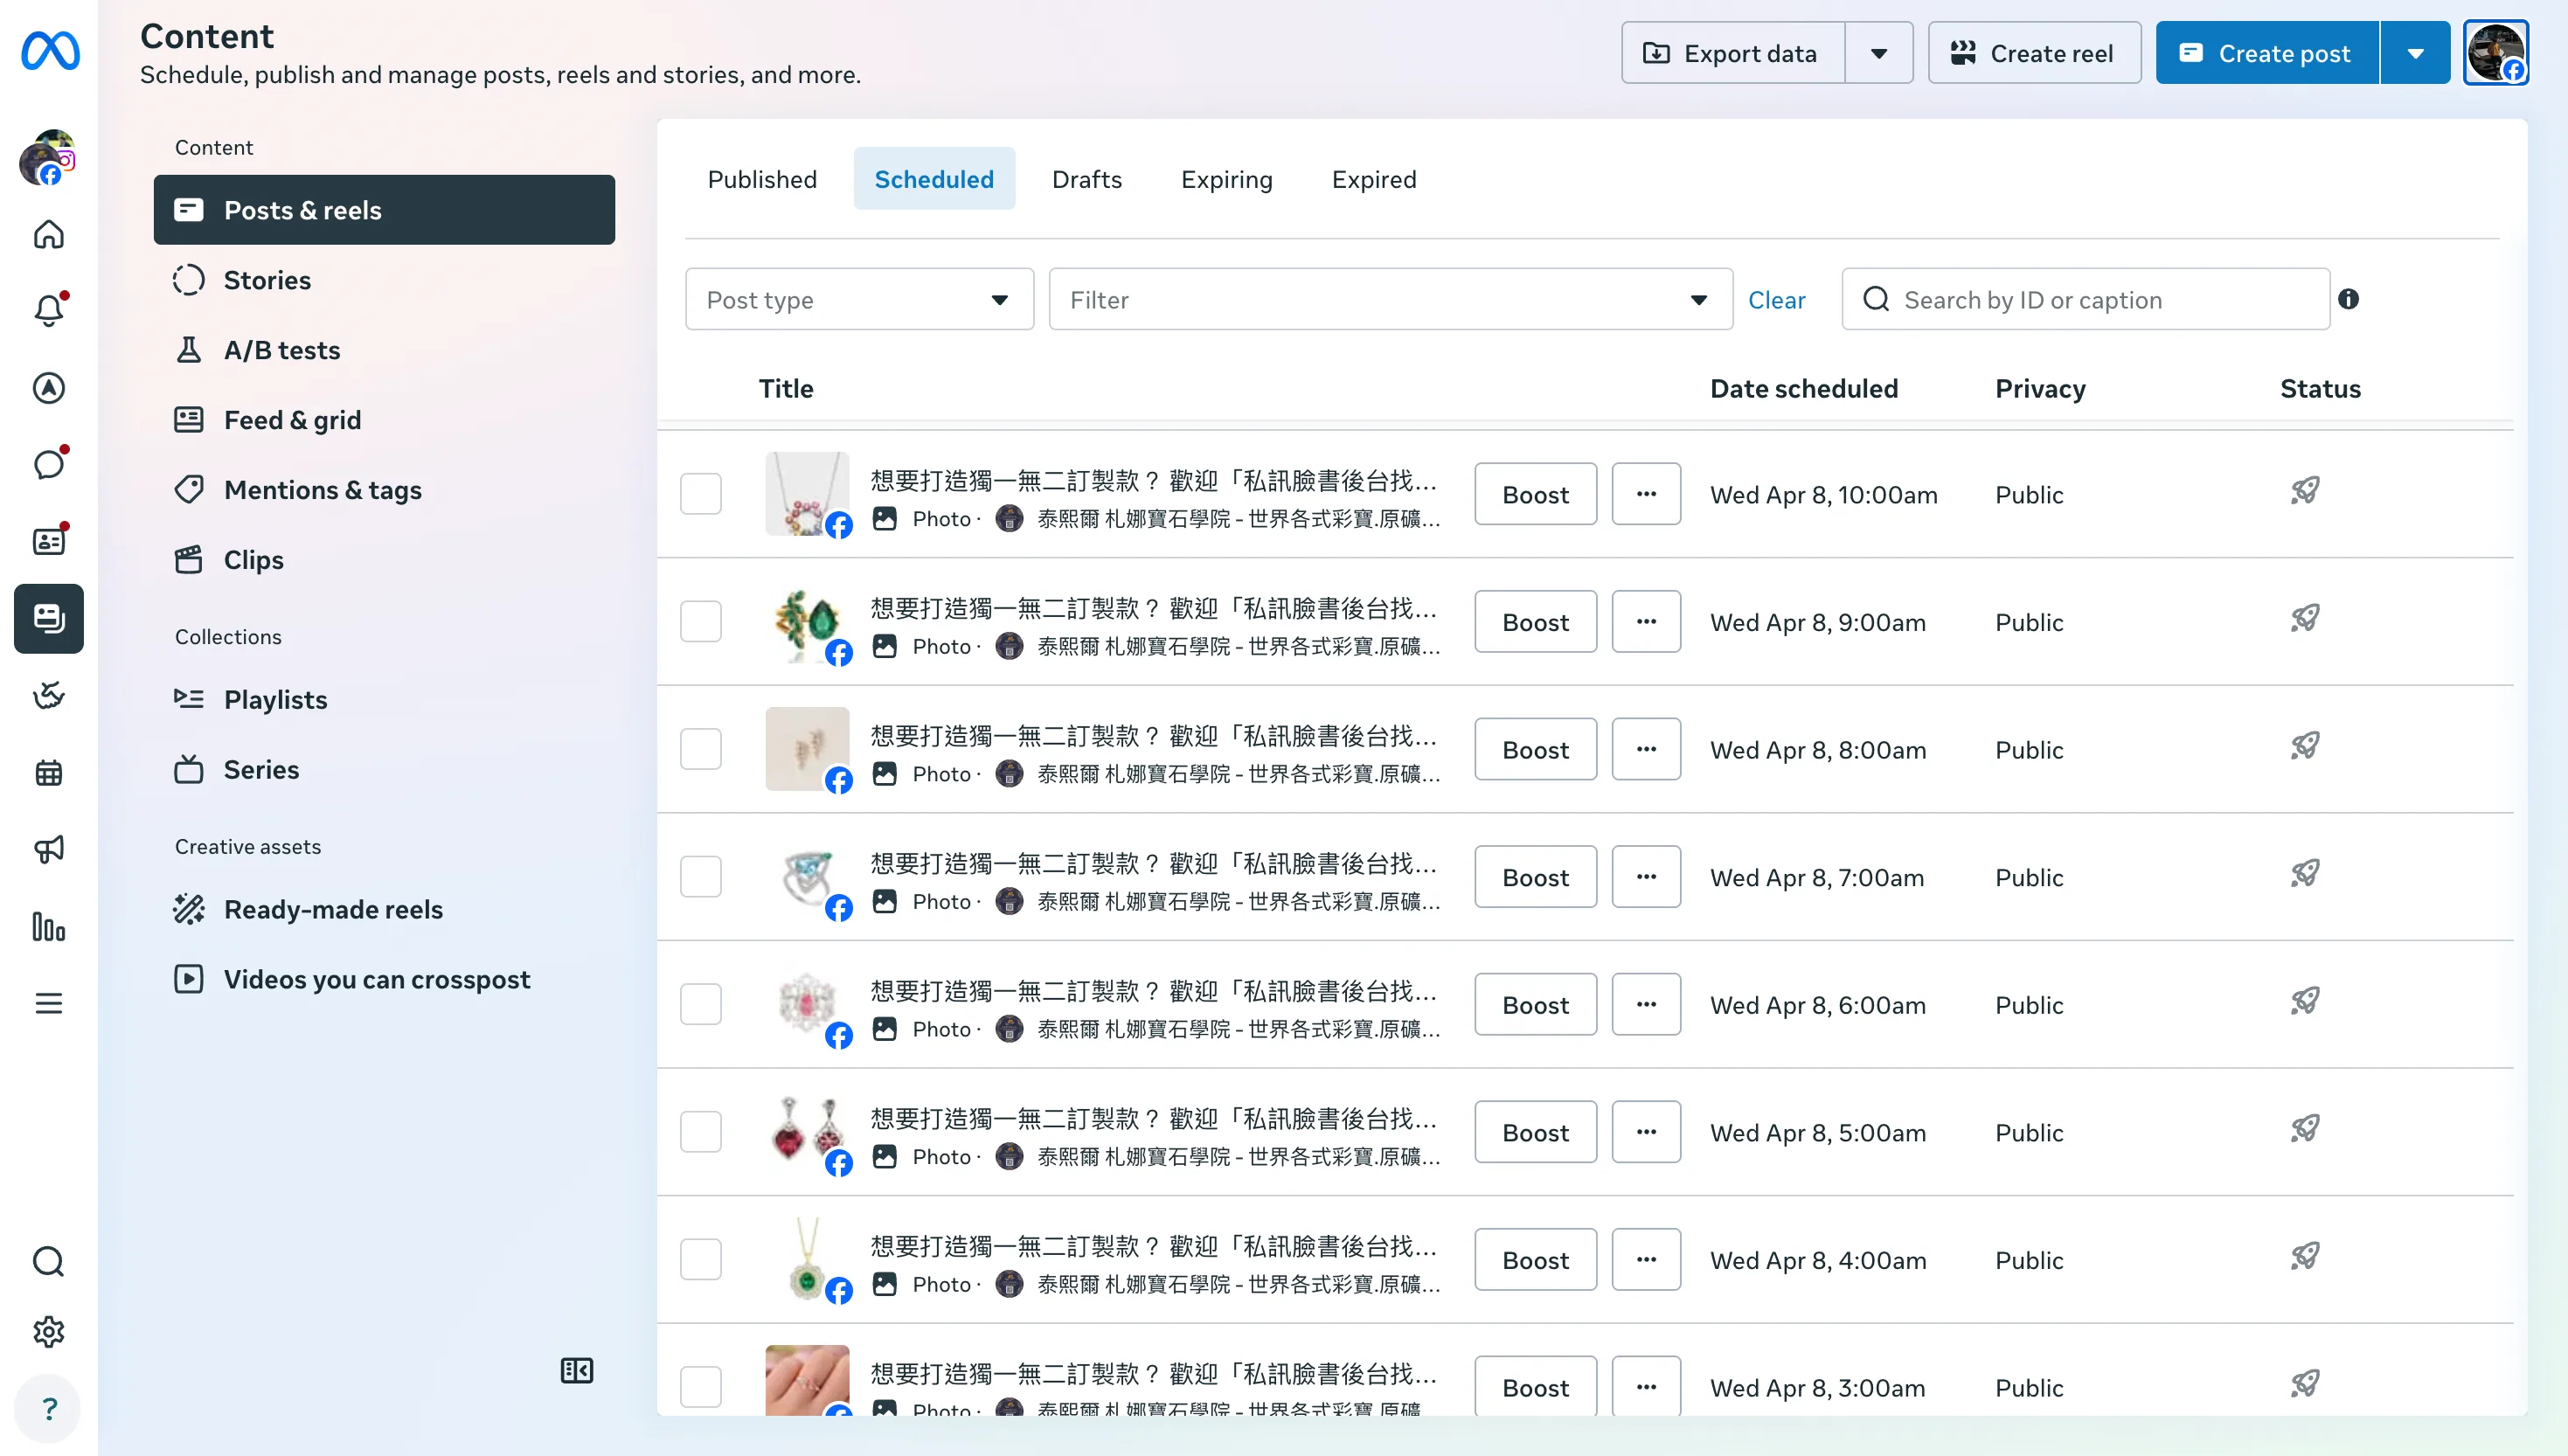The height and width of the screenshot is (1456, 2568).
Task: Open the Meta logo home
Action: 50,51
